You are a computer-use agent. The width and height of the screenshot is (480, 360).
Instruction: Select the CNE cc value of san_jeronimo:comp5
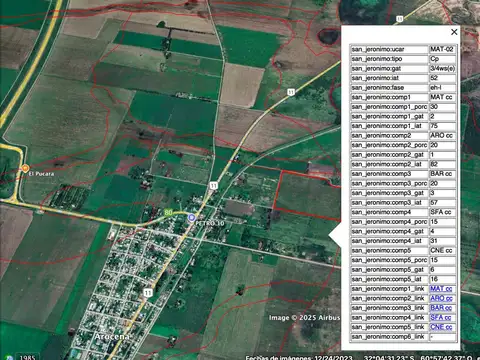pos(442,251)
